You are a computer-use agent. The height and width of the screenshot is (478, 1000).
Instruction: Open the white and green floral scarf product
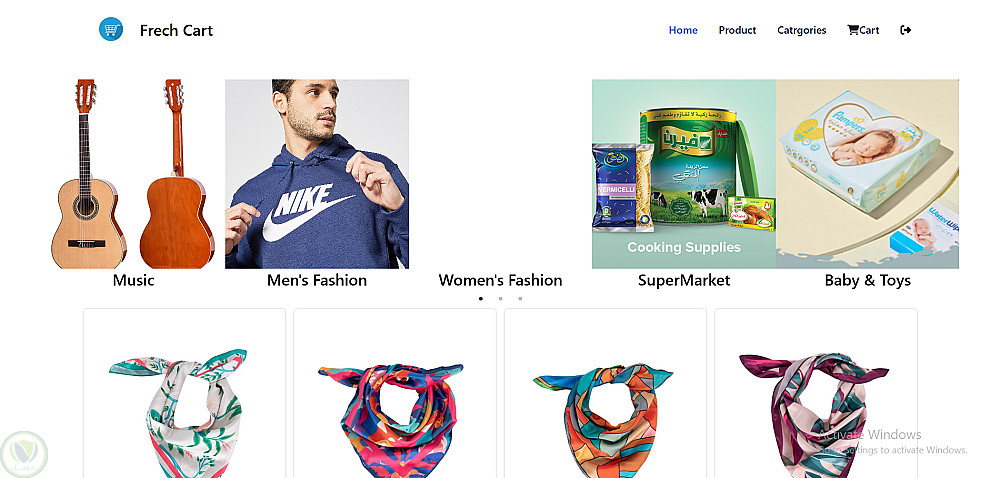[x=184, y=393]
